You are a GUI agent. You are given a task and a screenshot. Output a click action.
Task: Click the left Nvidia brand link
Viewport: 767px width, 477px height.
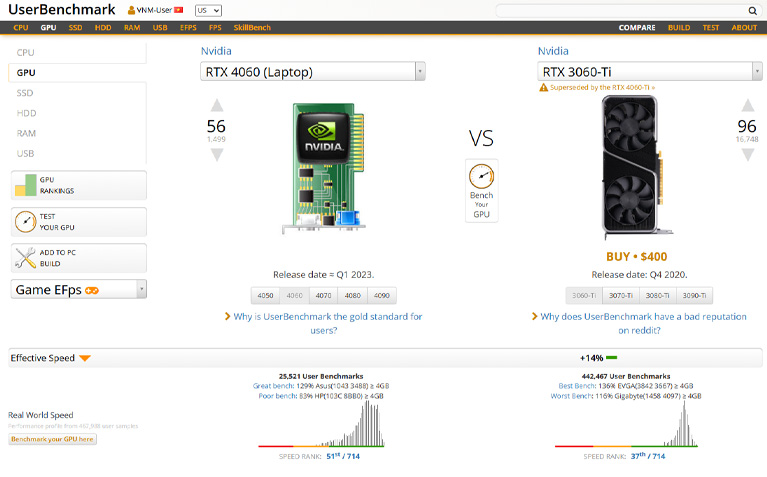click(x=216, y=51)
